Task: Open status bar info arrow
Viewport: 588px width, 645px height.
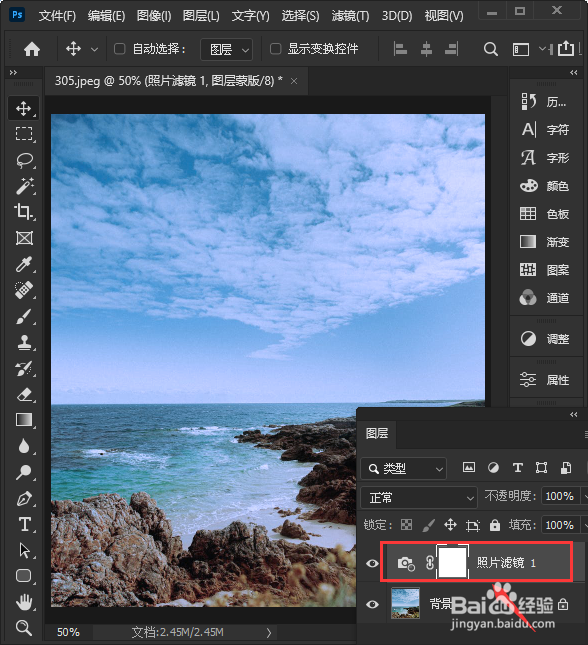Action: tap(269, 632)
